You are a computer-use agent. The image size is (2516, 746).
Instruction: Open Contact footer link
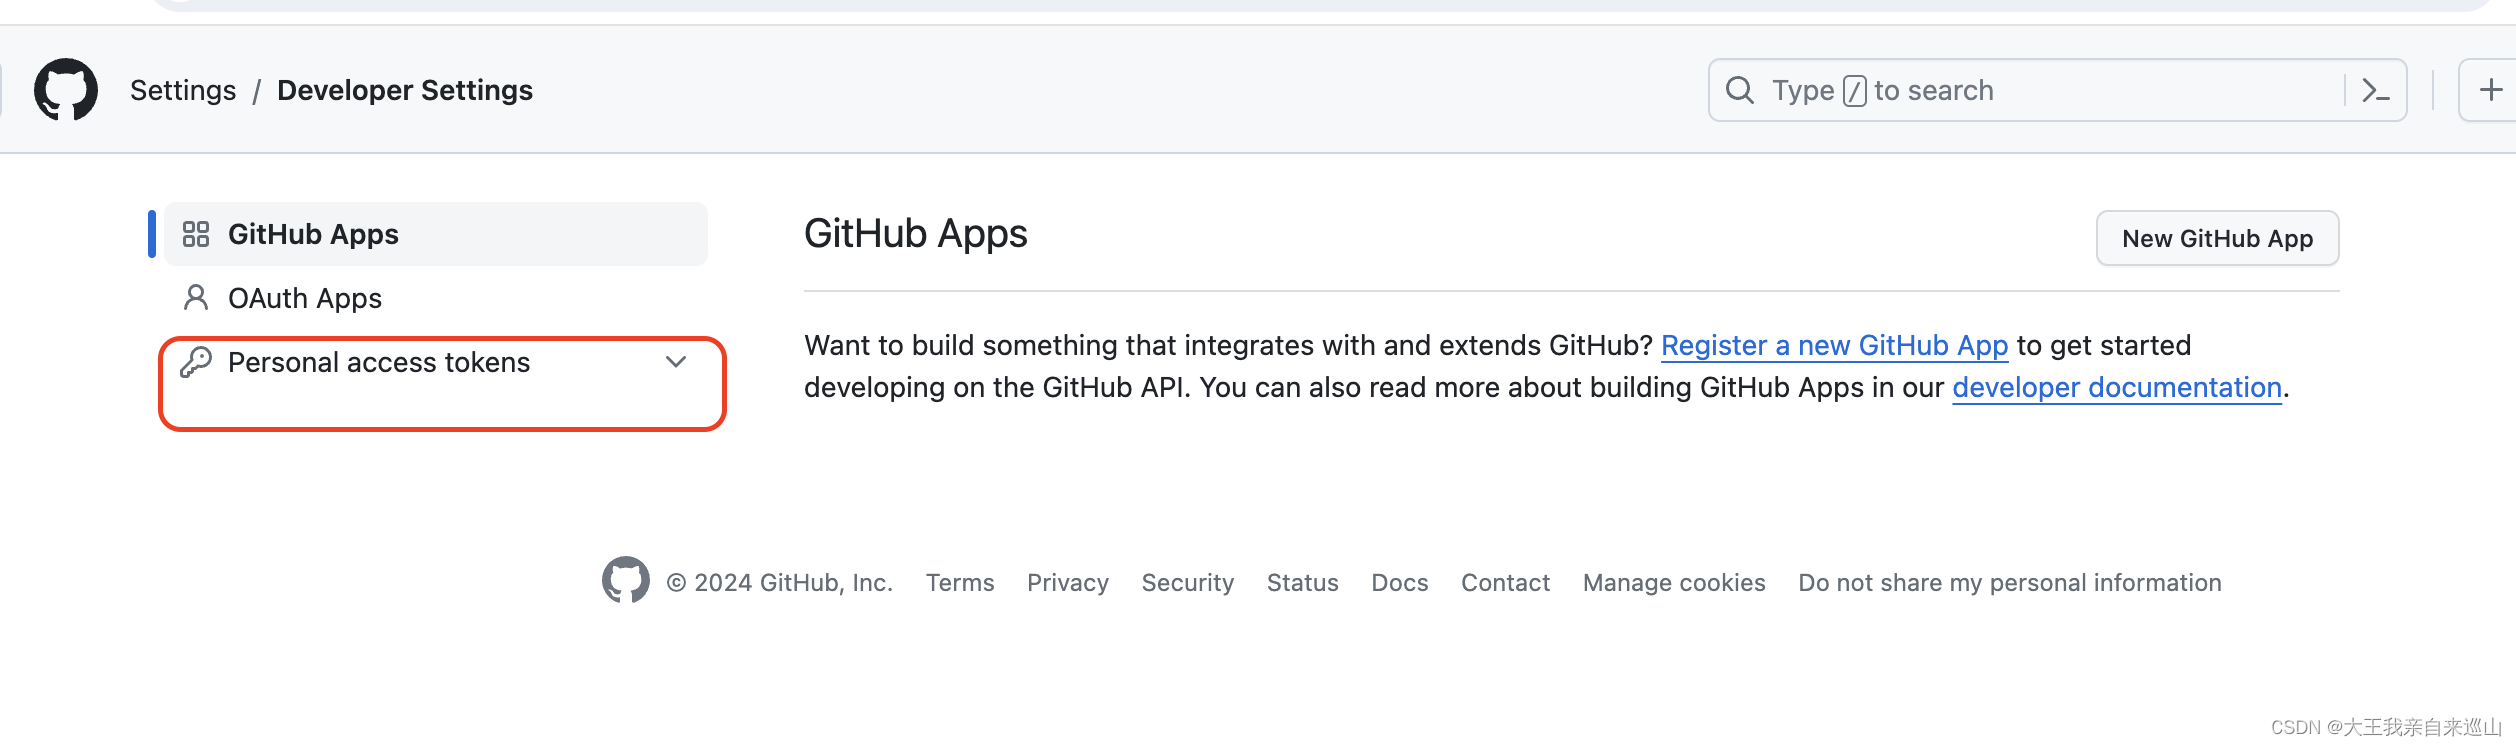coord(1506,582)
